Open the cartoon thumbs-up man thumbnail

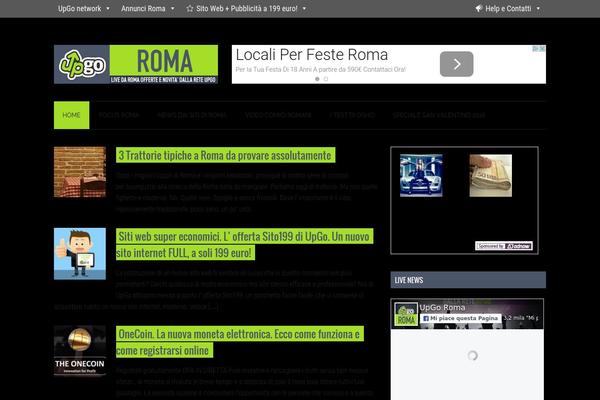(80, 254)
